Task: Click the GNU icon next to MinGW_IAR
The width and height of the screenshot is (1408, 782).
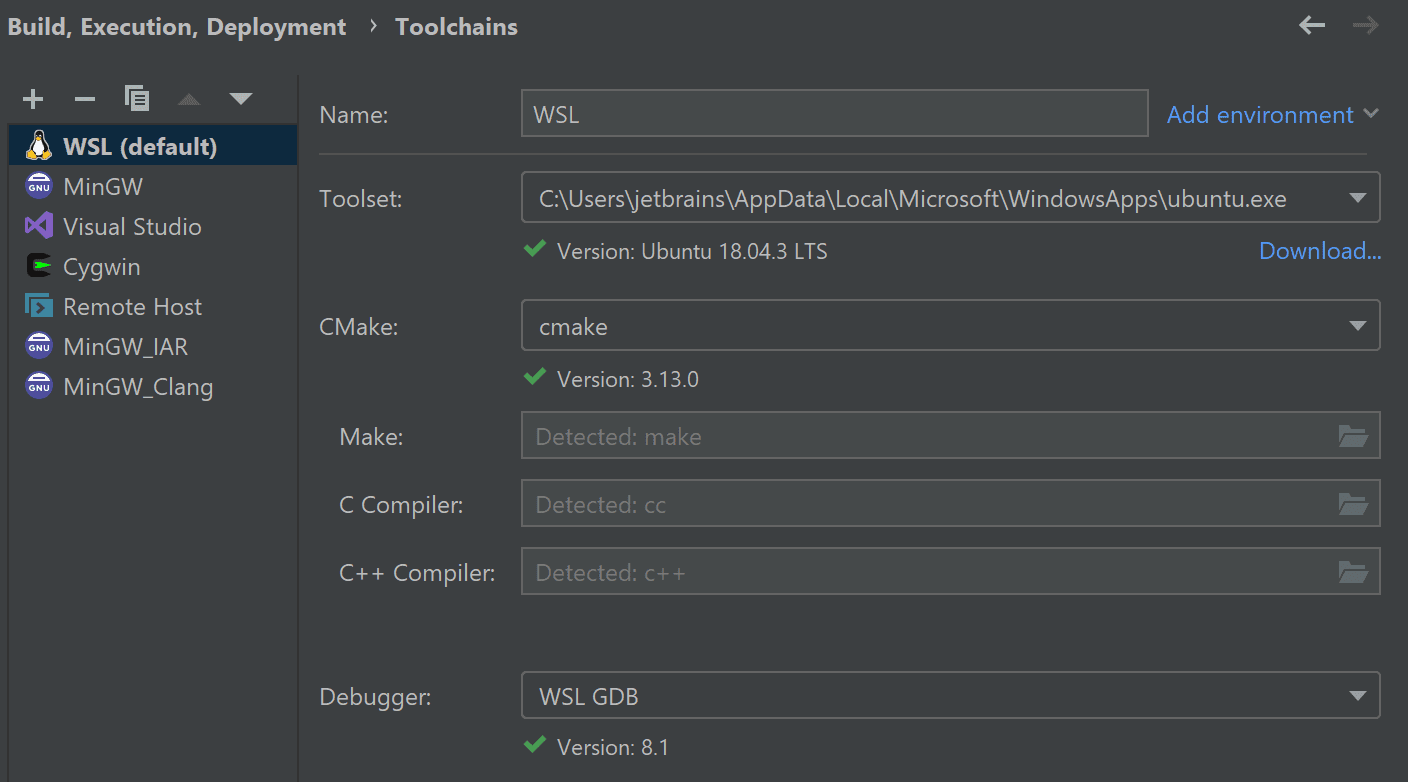Action: pyautogui.click(x=39, y=346)
